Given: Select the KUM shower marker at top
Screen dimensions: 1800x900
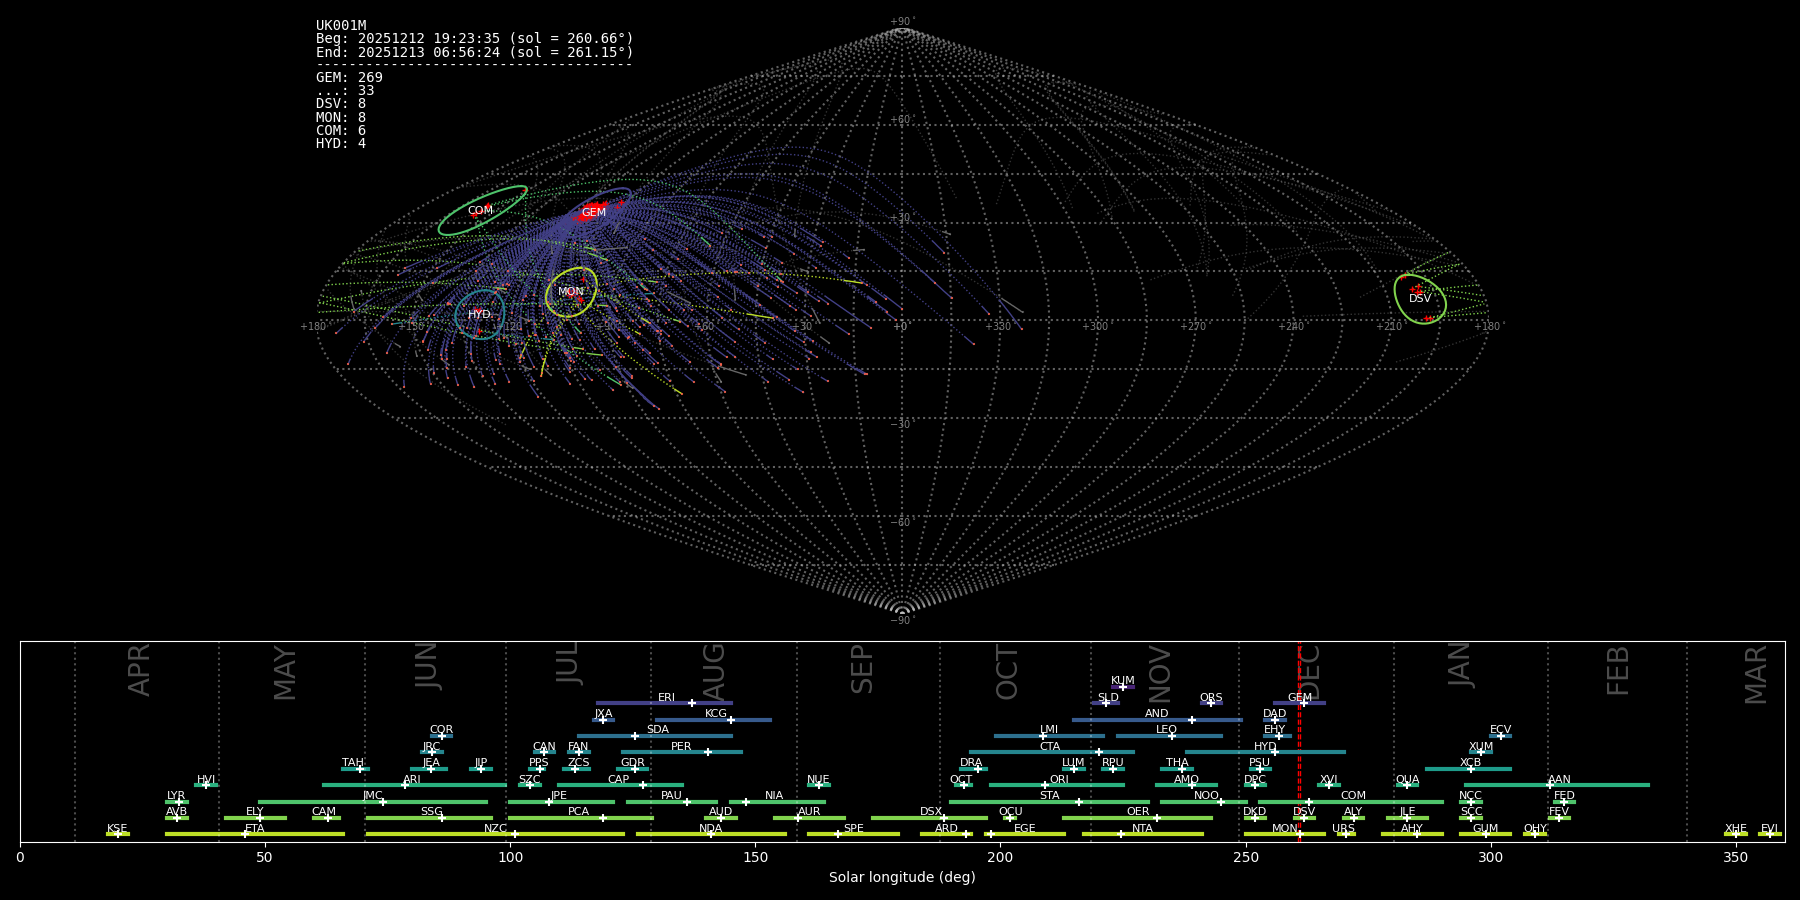Looking at the screenshot, I should point(1122,686).
